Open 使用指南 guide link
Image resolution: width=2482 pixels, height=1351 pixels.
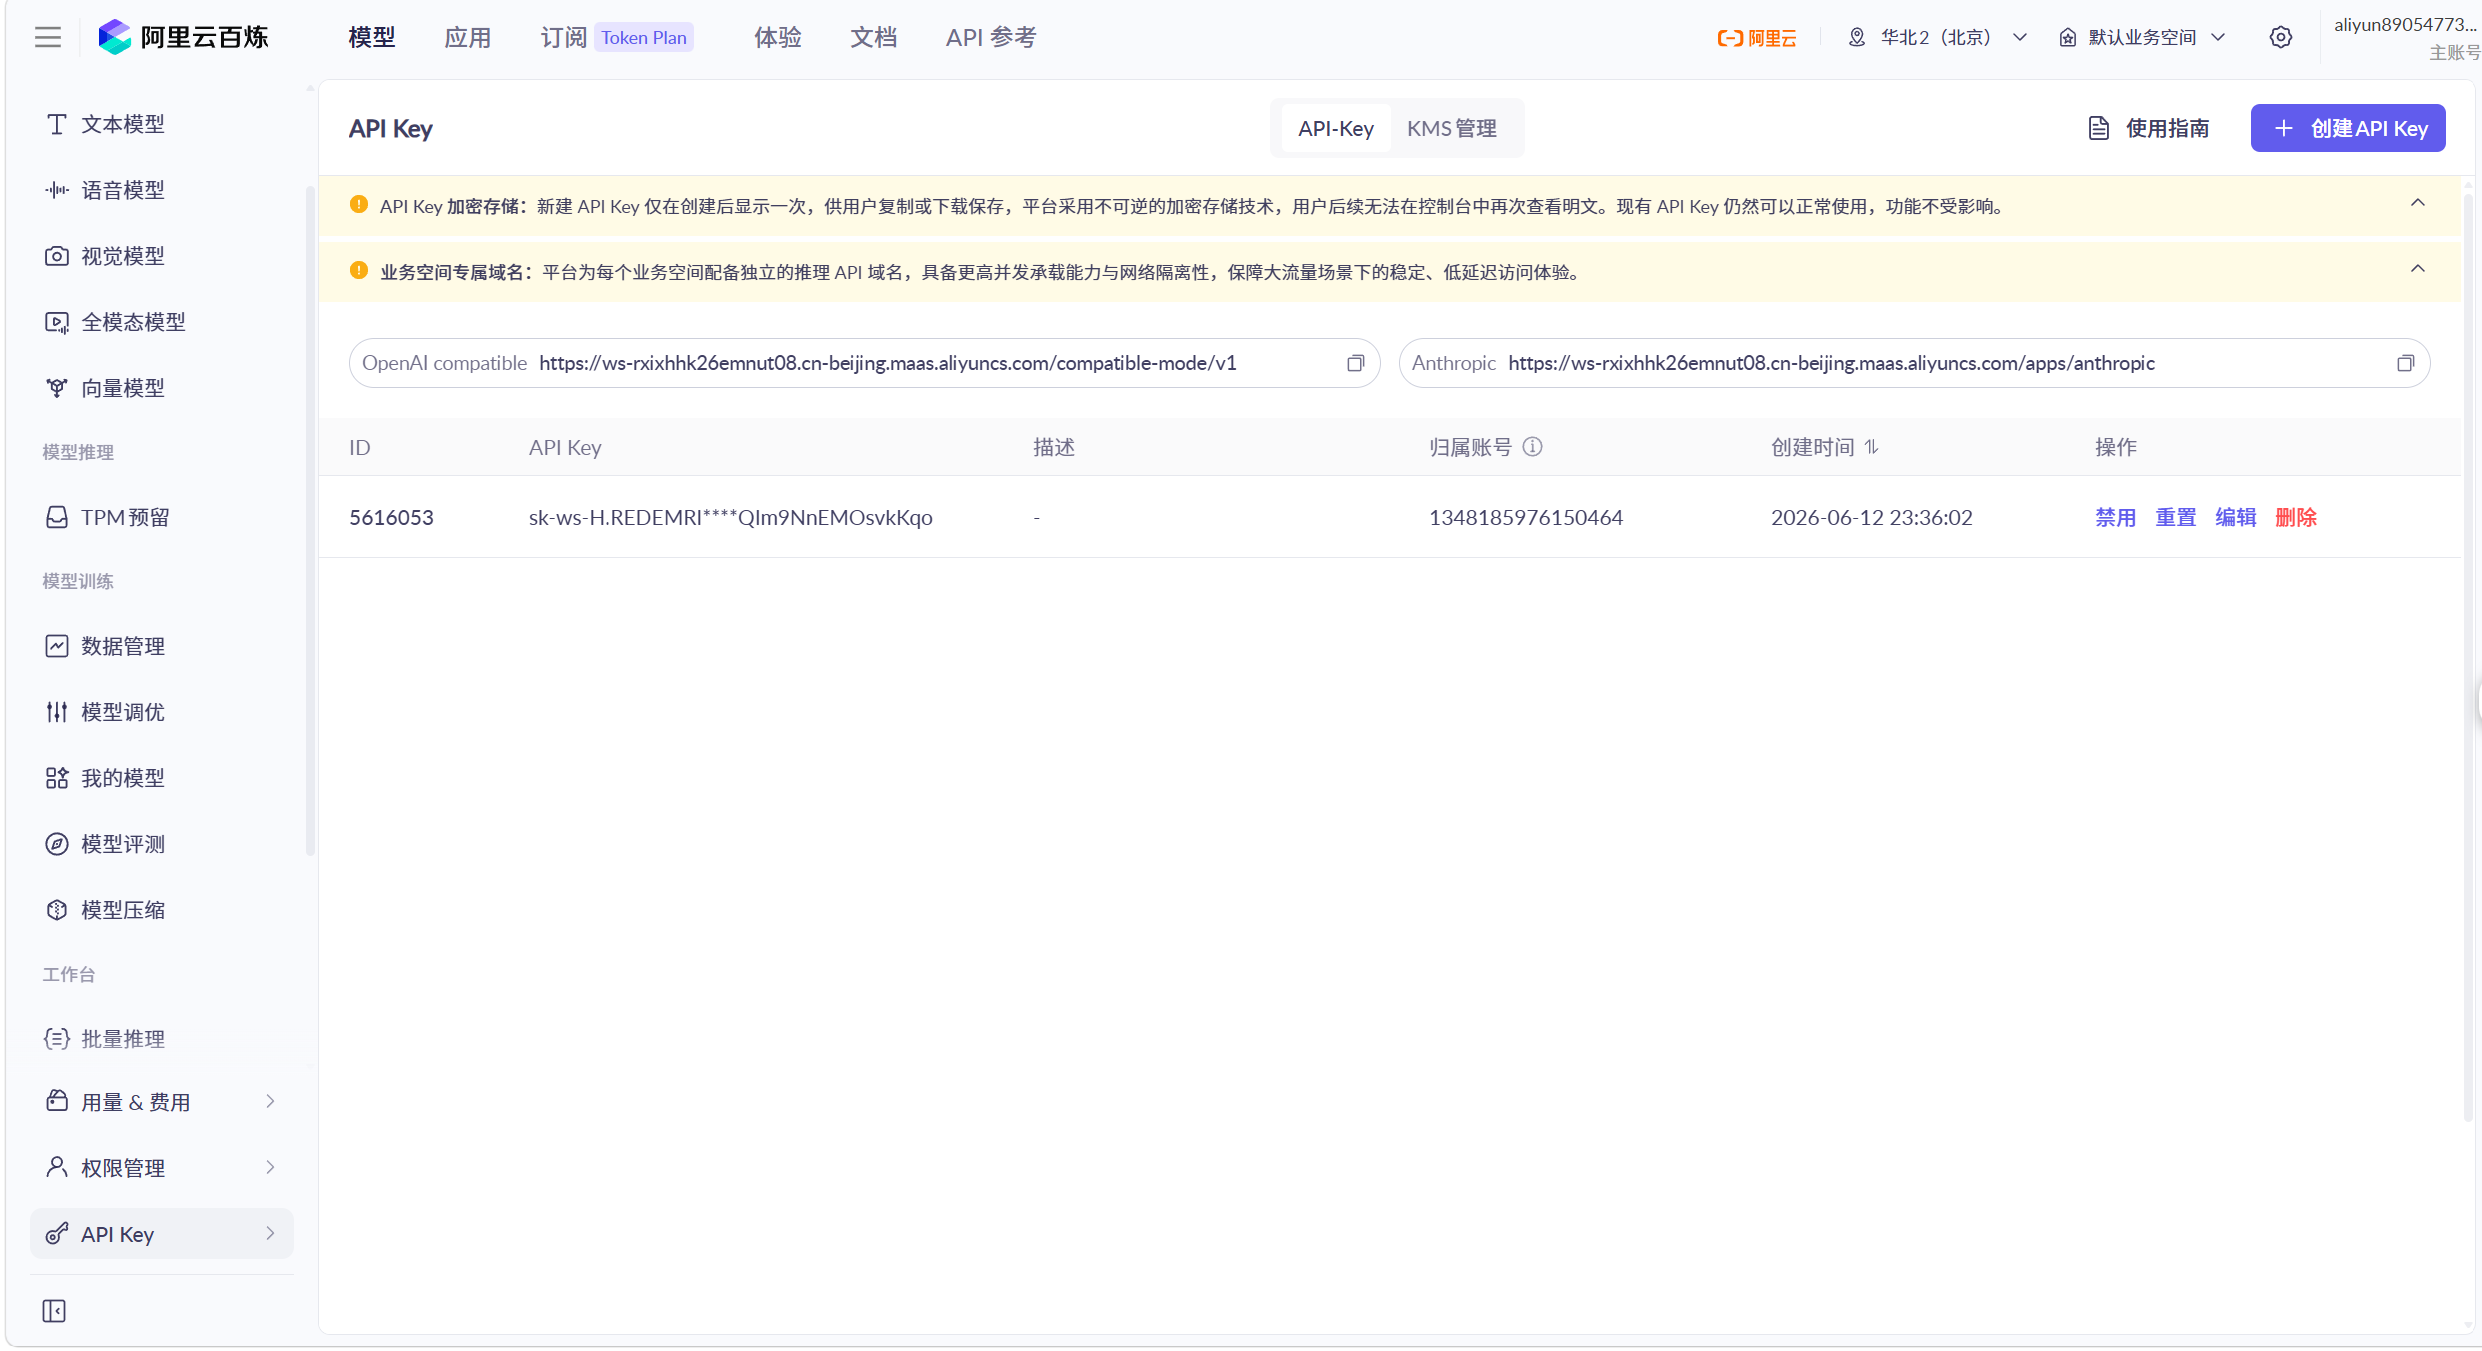click(x=2149, y=128)
